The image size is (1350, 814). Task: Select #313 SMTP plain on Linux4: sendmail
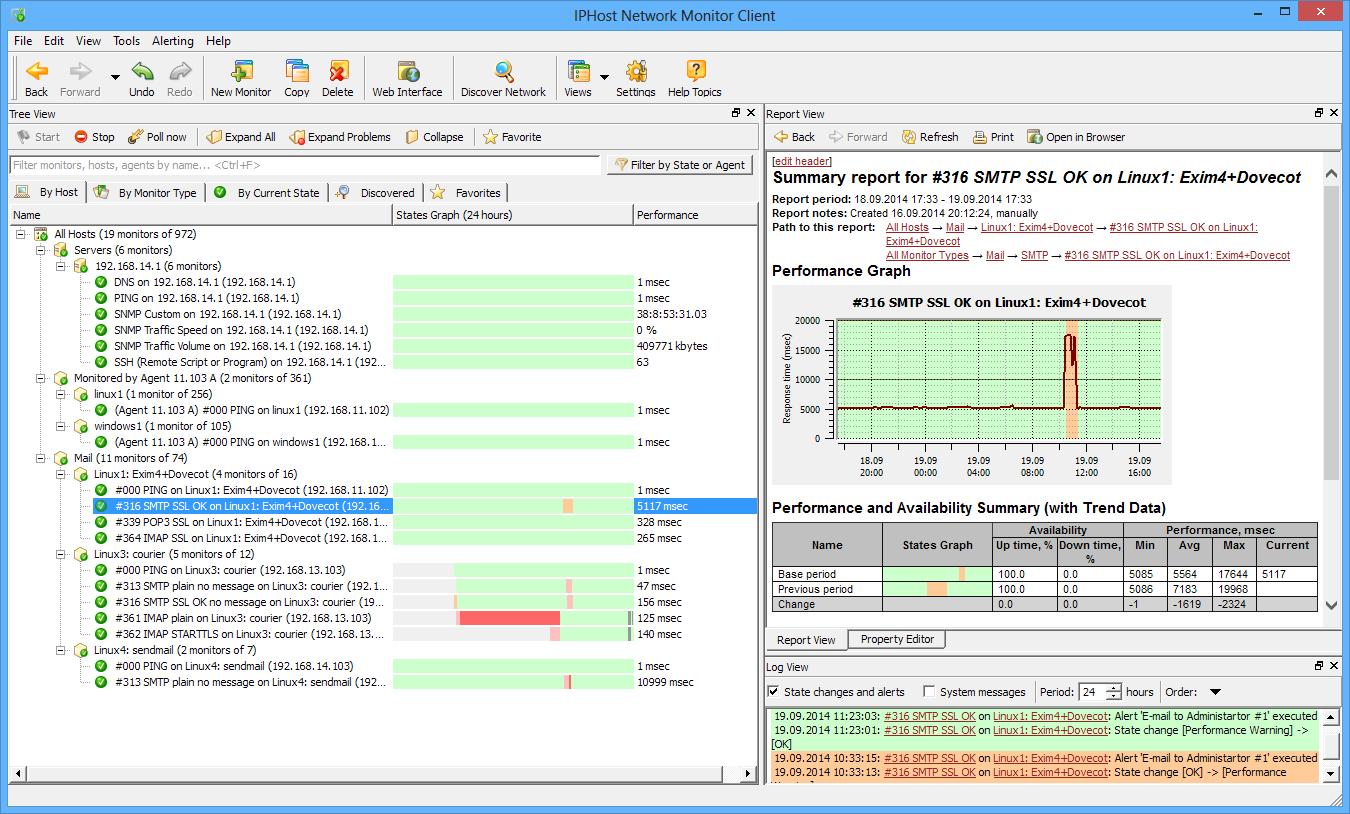(250, 682)
